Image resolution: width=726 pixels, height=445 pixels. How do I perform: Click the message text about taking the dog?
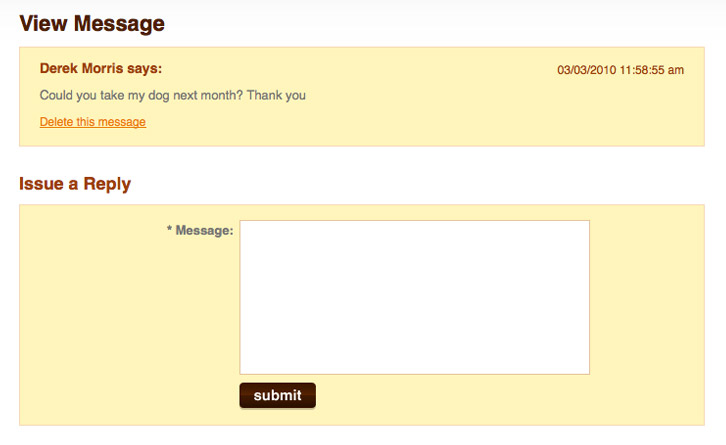[173, 95]
